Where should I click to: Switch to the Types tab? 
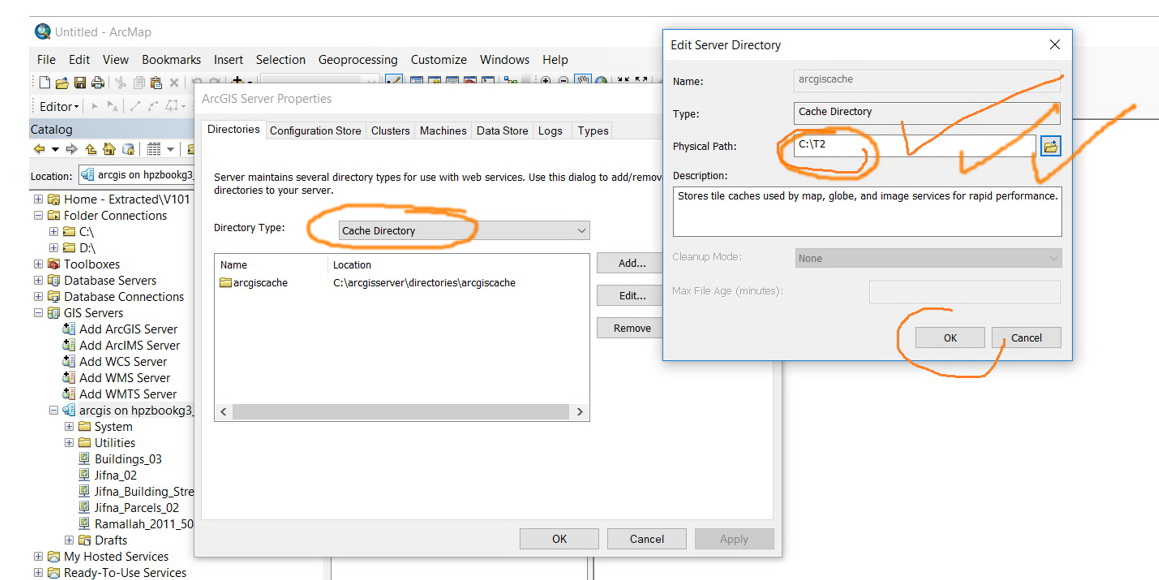pyautogui.click(x=593, y=131)
